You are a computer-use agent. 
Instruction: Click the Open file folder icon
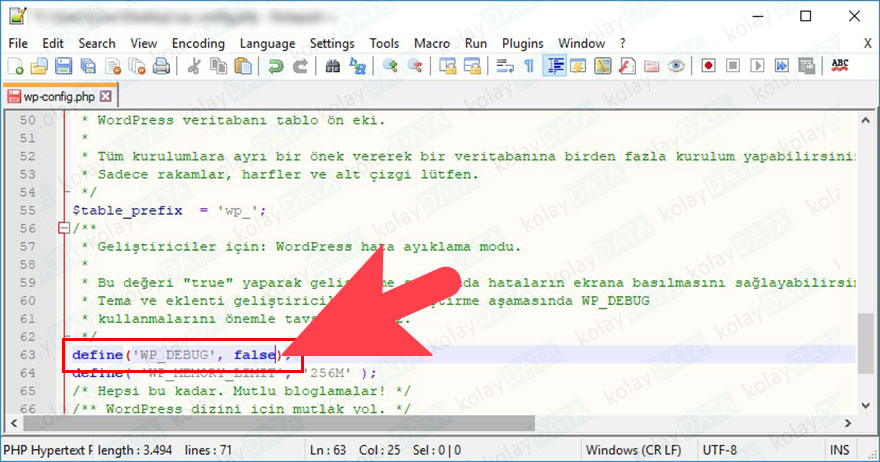pos(39,66)
